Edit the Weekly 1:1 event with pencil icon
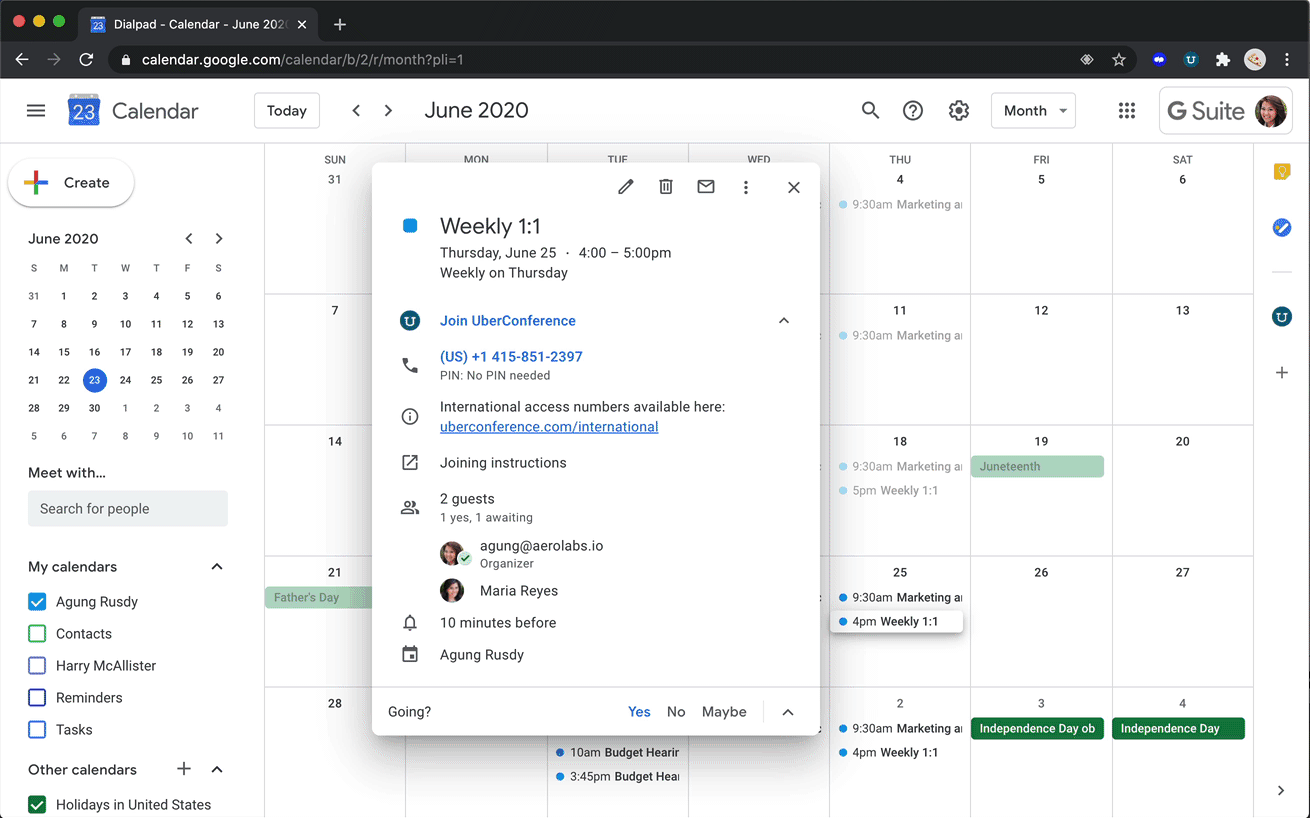Image resolution: width=1310 pixels, height=818 pixels. 626,187
